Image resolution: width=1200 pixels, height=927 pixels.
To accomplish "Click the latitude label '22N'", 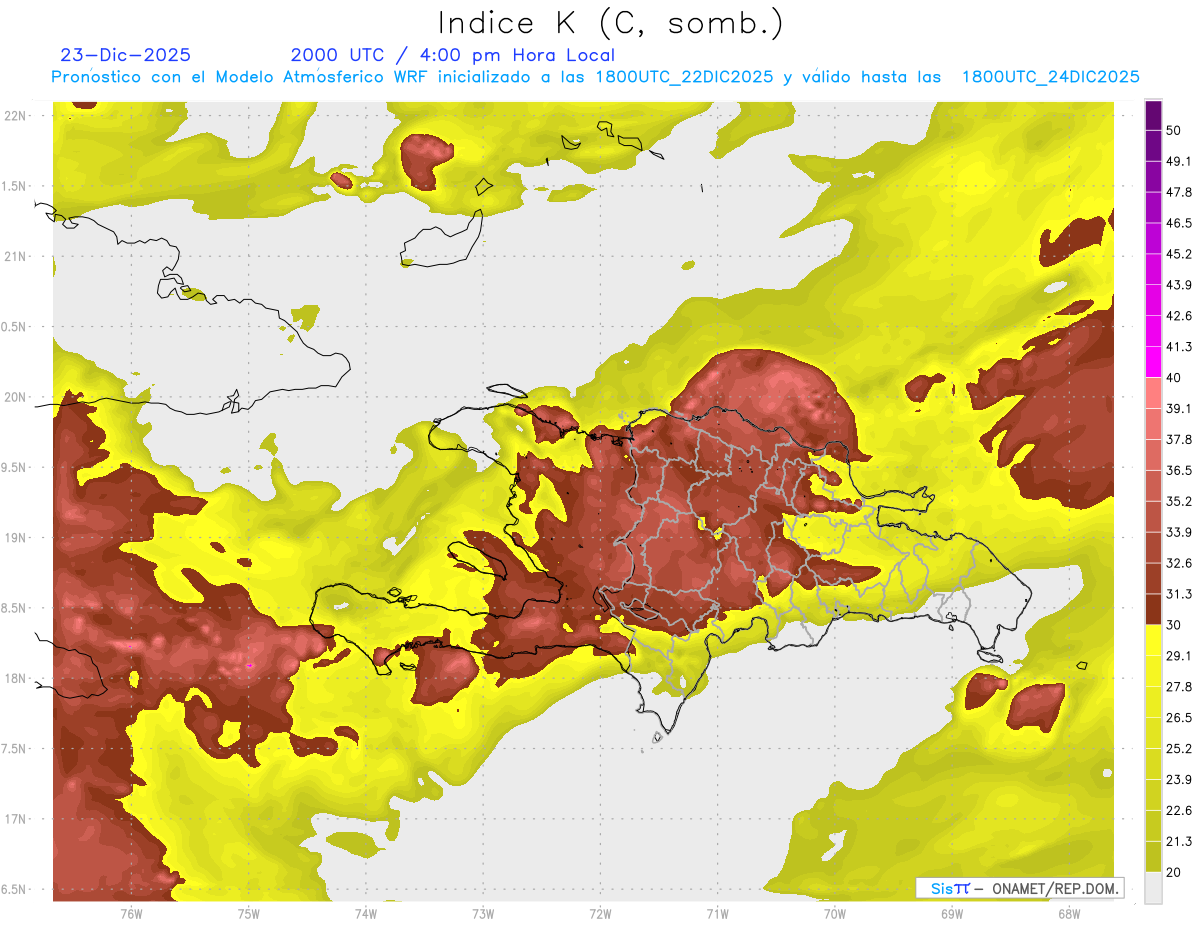I will (x=15, y=116).
